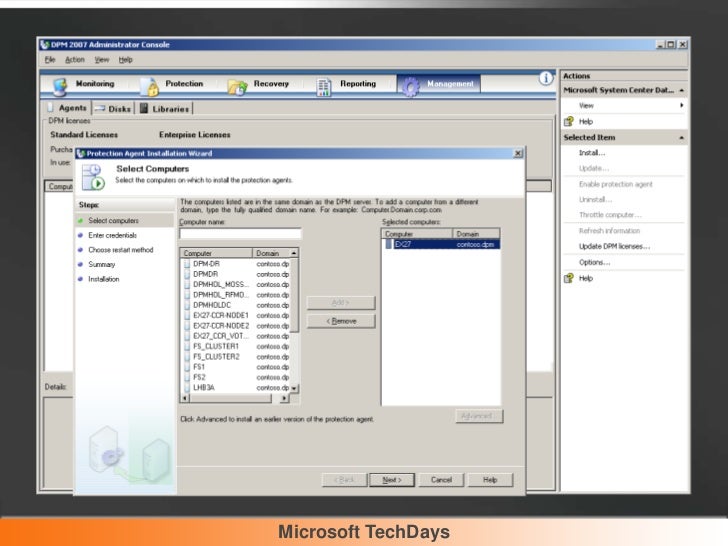Click the DPM-DR computer icon
This screenshot has height=546, width=728.
(x=187, y=264)
